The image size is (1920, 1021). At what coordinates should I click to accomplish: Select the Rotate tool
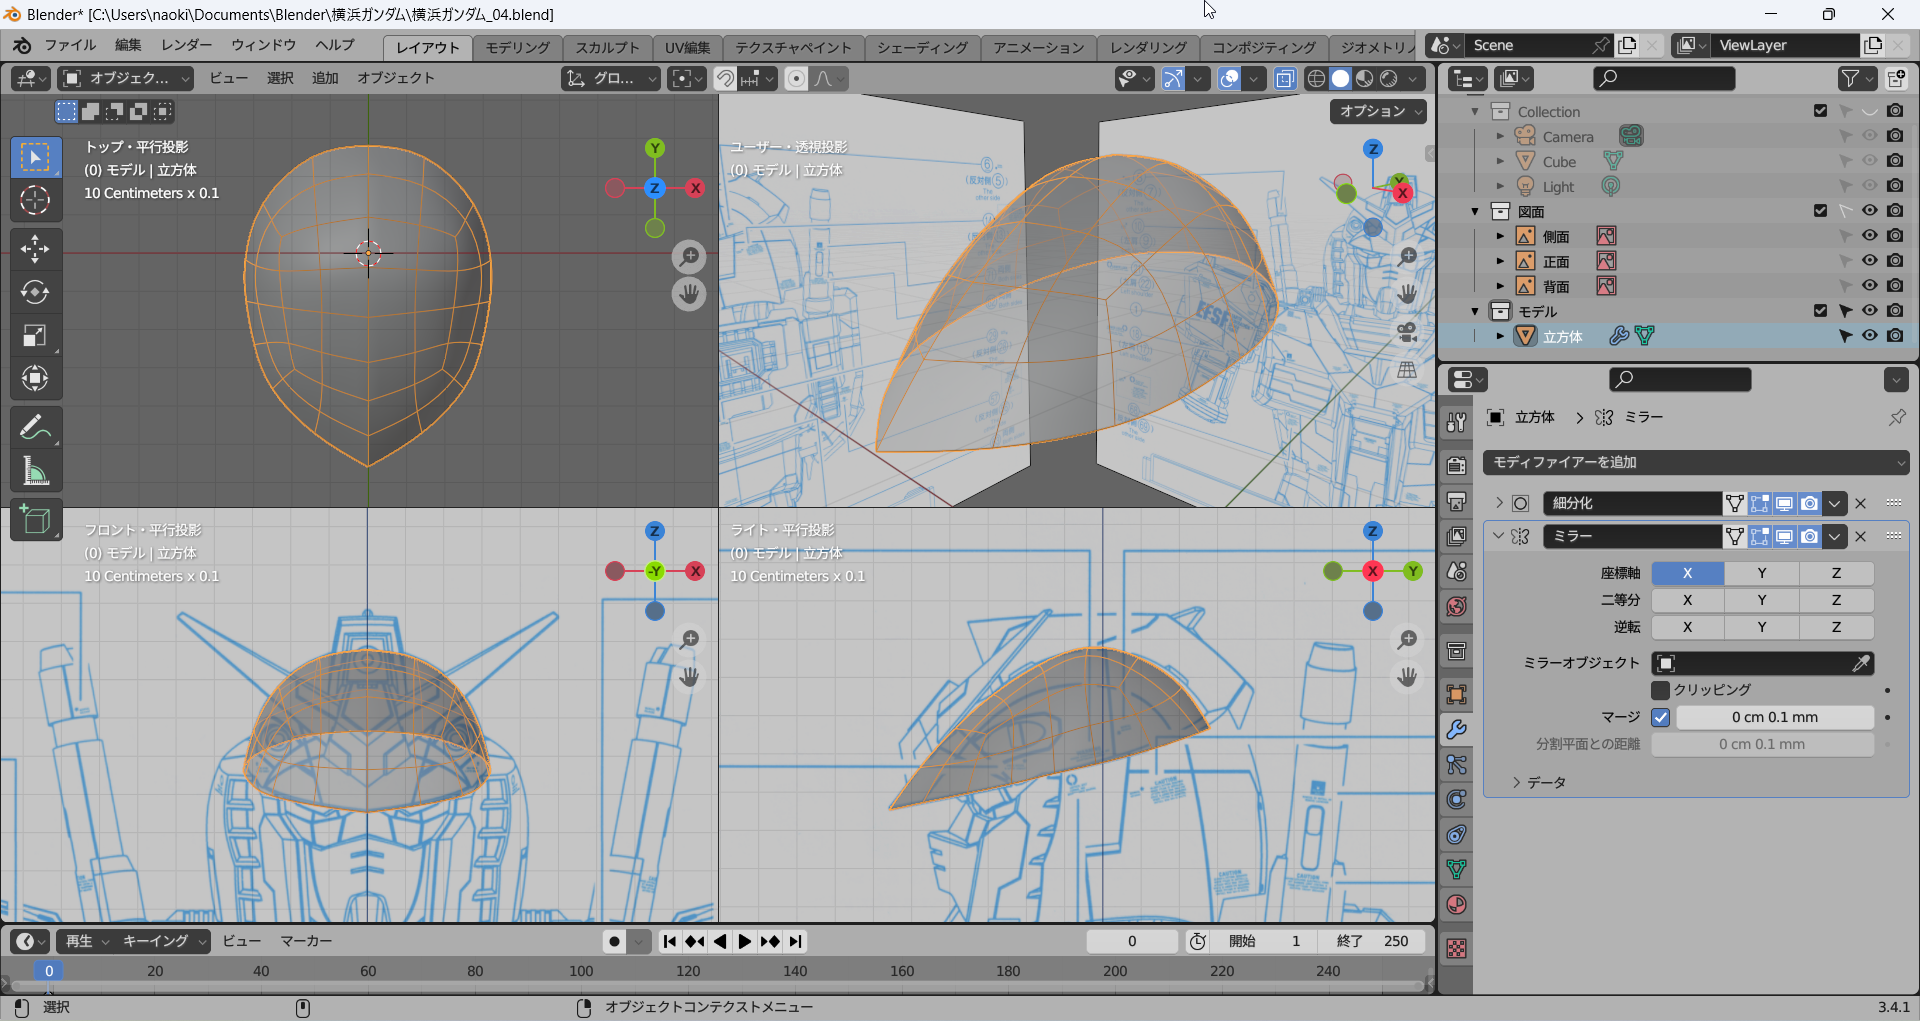click(x=35, y=292)
